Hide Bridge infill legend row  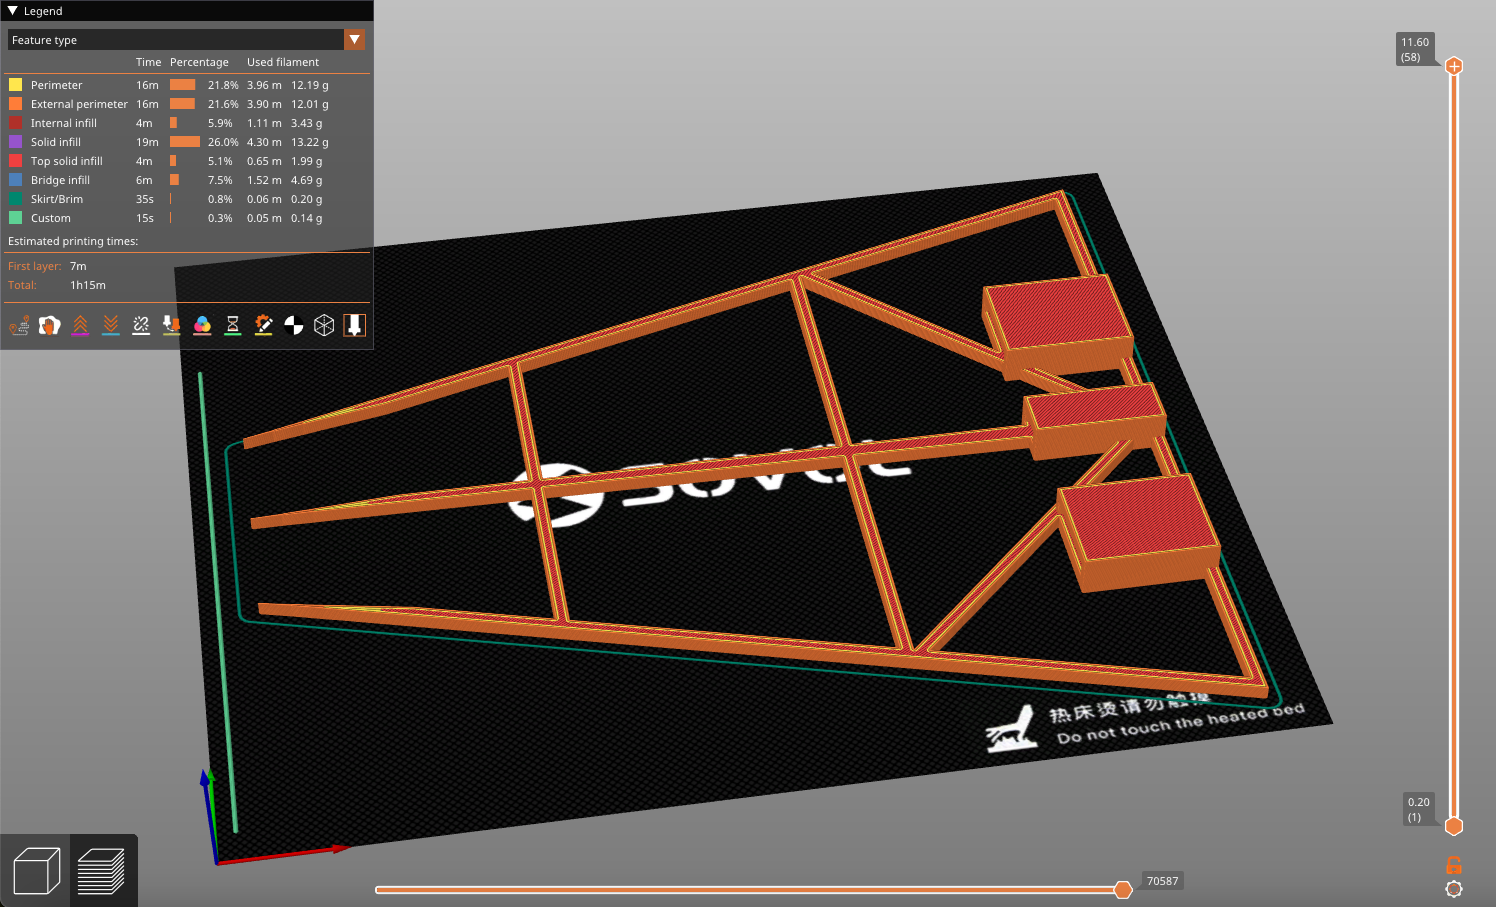point(188,180)
